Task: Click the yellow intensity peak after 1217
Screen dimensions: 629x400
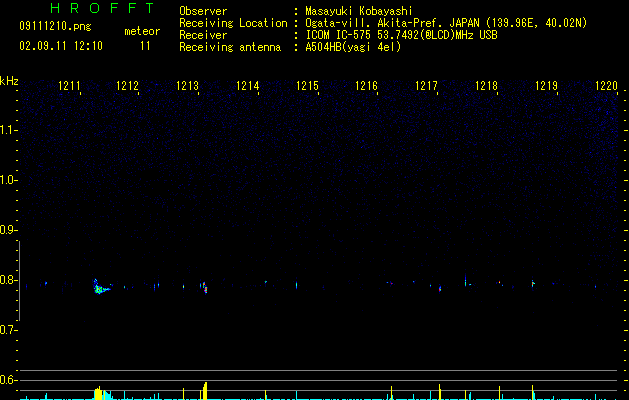Action: [440, 392]
